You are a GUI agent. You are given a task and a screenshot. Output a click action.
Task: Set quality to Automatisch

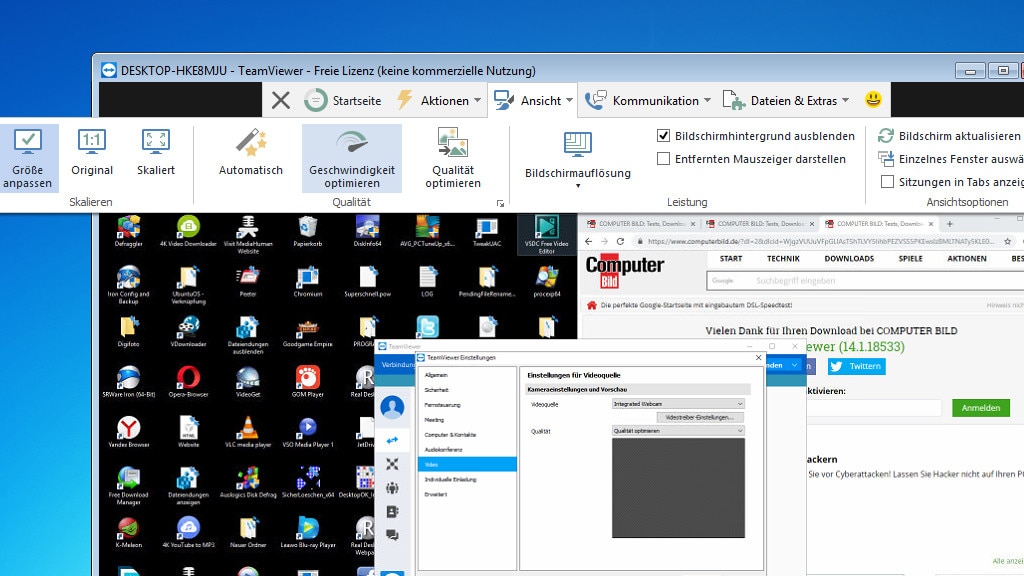coord(251,153)
